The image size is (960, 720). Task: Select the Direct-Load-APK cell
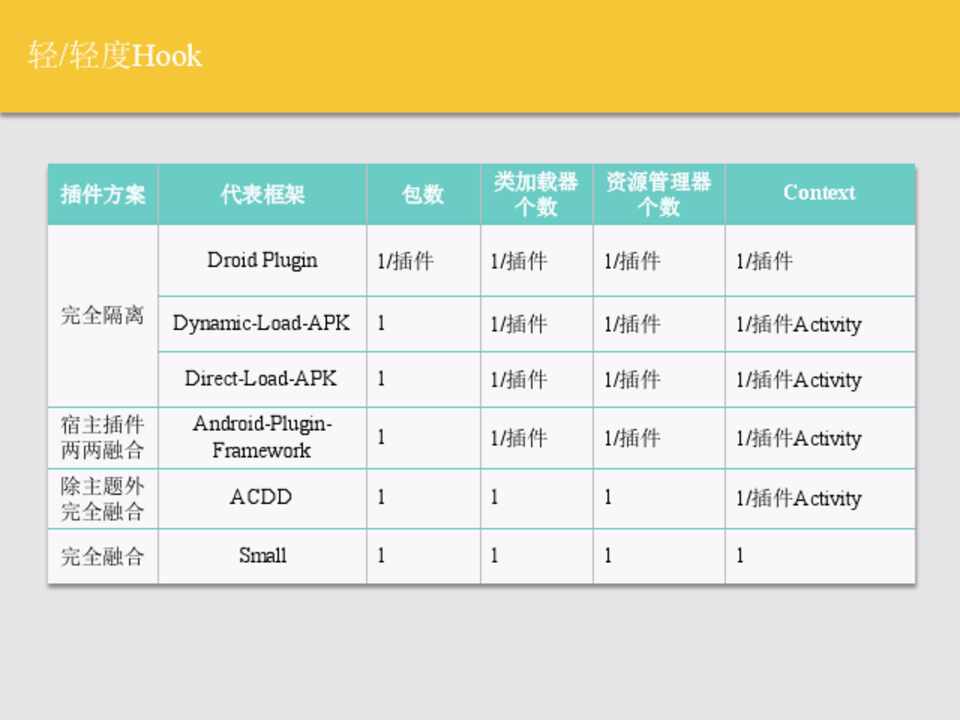(x=262, y=379)
